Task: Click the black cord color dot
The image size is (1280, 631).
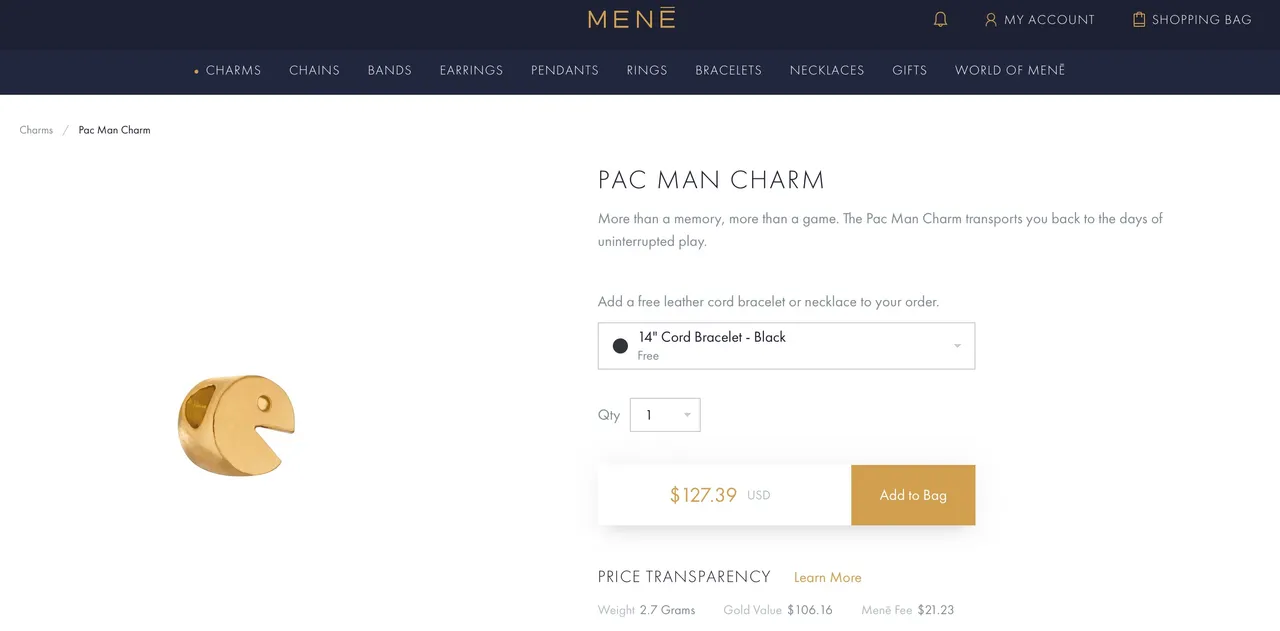Action: click(x=620, y=346)
